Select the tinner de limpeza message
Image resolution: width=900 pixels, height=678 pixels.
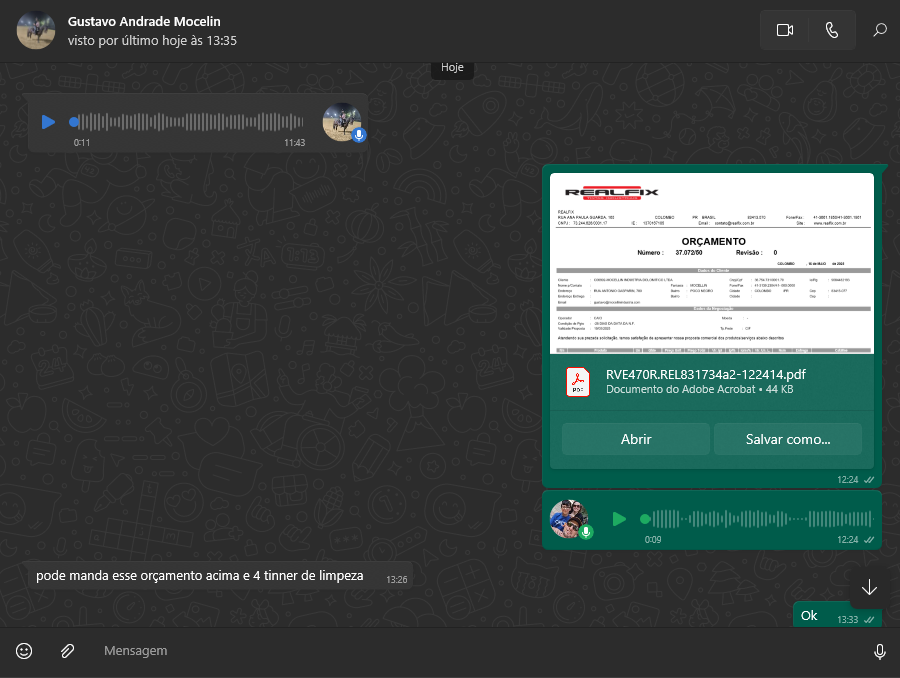tap(200, 576)
